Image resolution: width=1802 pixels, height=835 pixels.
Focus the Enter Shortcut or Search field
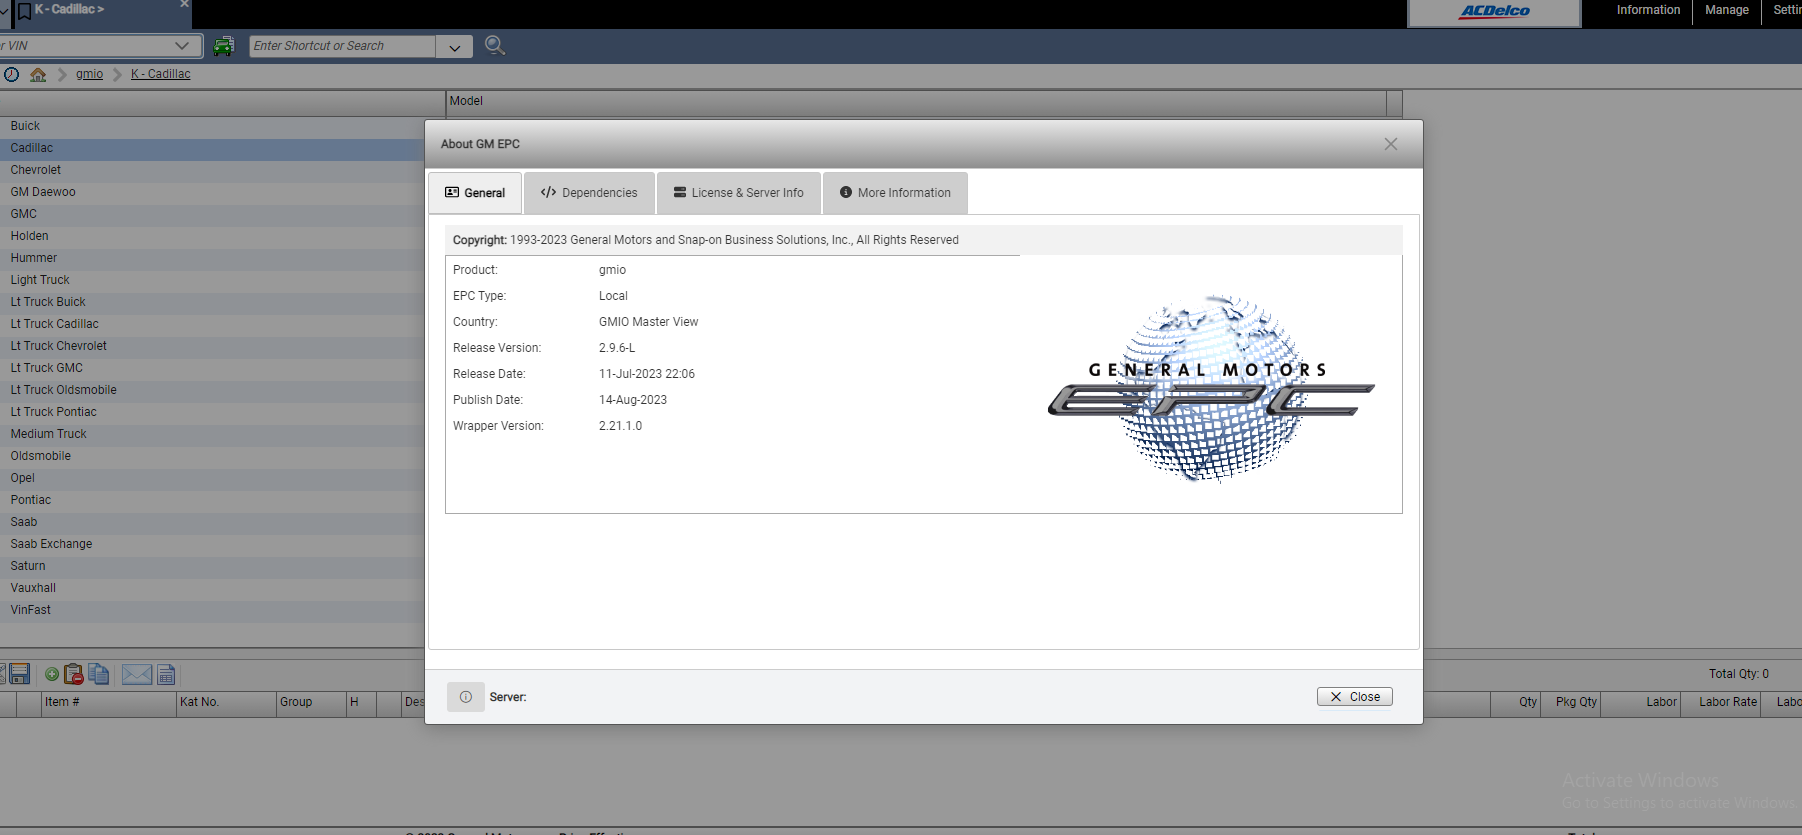342,46
